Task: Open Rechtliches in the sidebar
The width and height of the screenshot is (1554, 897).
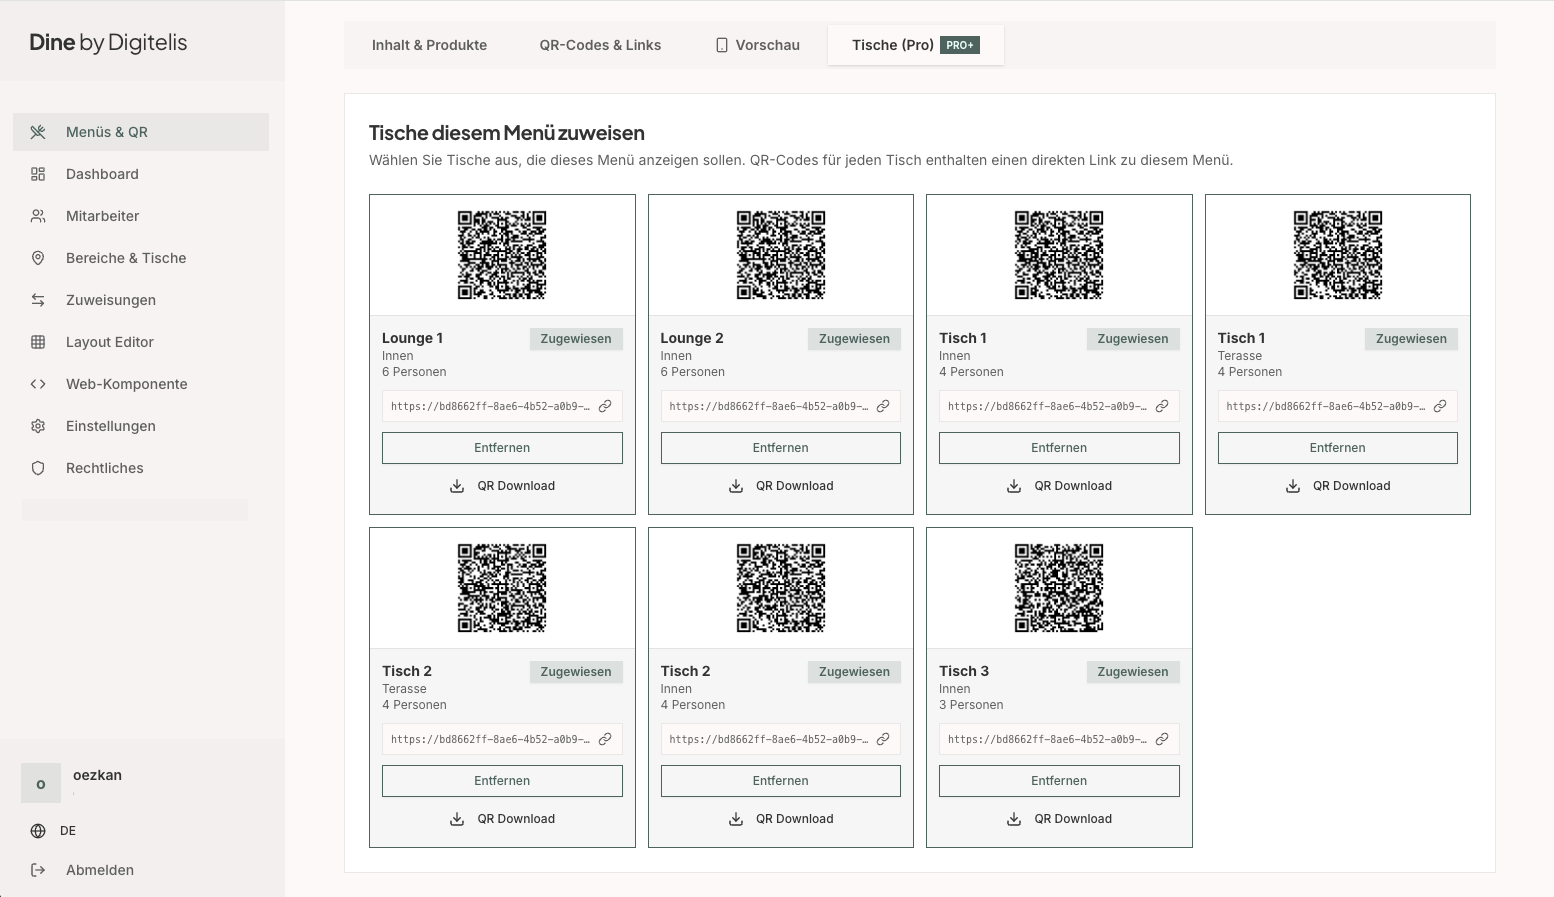Action: (141, 468)
